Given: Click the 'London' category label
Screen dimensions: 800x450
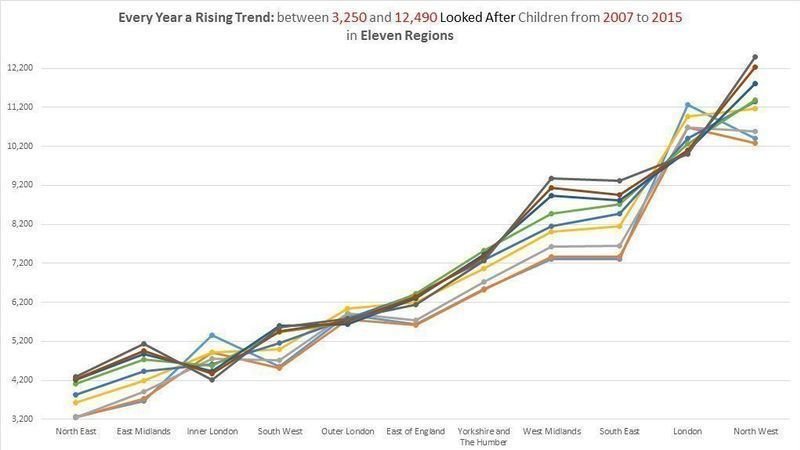Looking at the screenshot, I should (687, 432).
